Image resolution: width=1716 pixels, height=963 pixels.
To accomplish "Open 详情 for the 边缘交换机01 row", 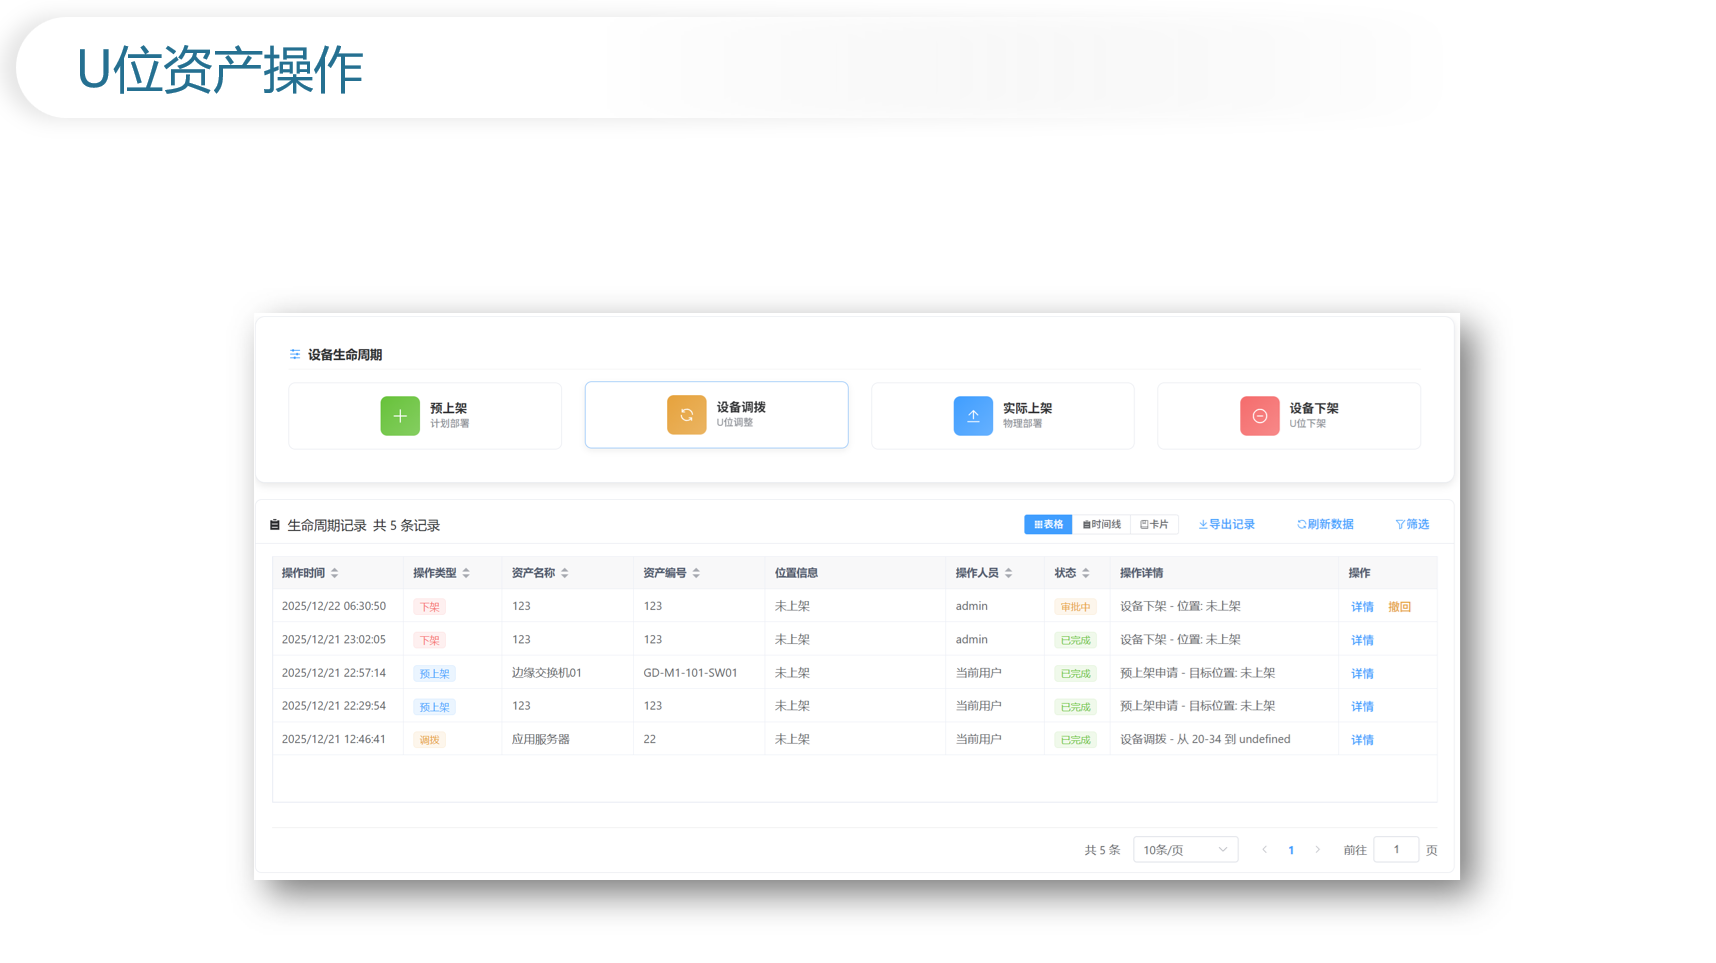I will pyautogui.click(x=1362, y=674).
